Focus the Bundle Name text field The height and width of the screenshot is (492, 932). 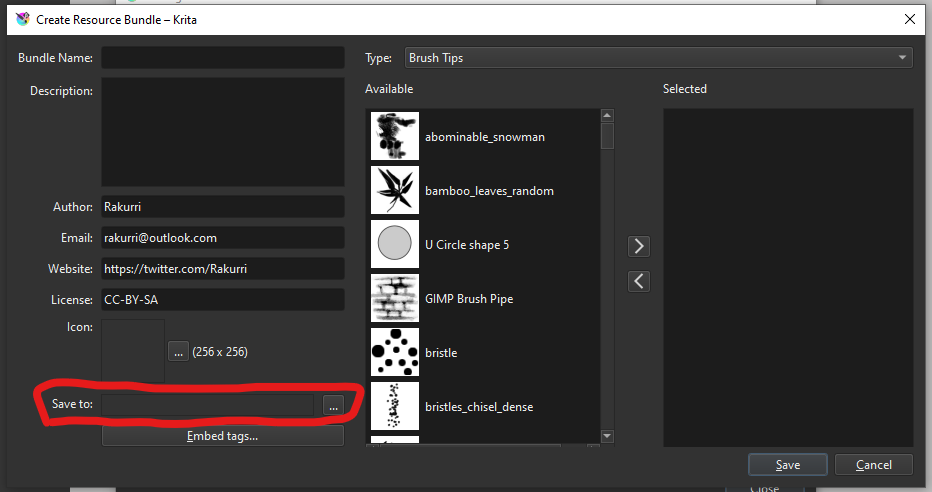coord(222,58)
